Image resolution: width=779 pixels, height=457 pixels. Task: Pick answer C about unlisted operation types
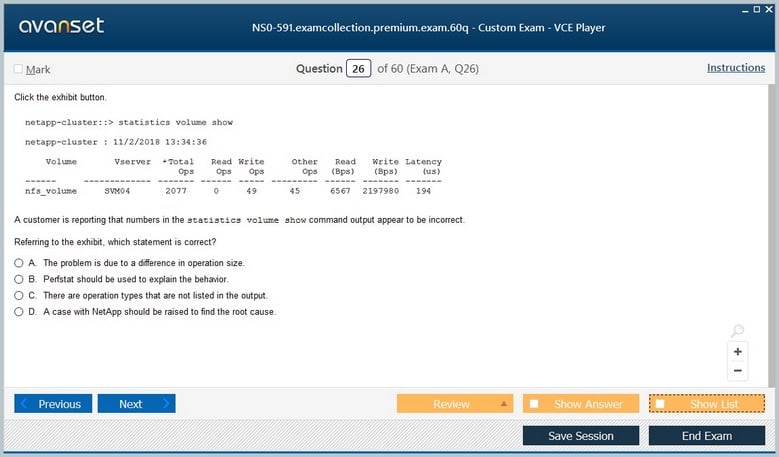tap(19, 296)
